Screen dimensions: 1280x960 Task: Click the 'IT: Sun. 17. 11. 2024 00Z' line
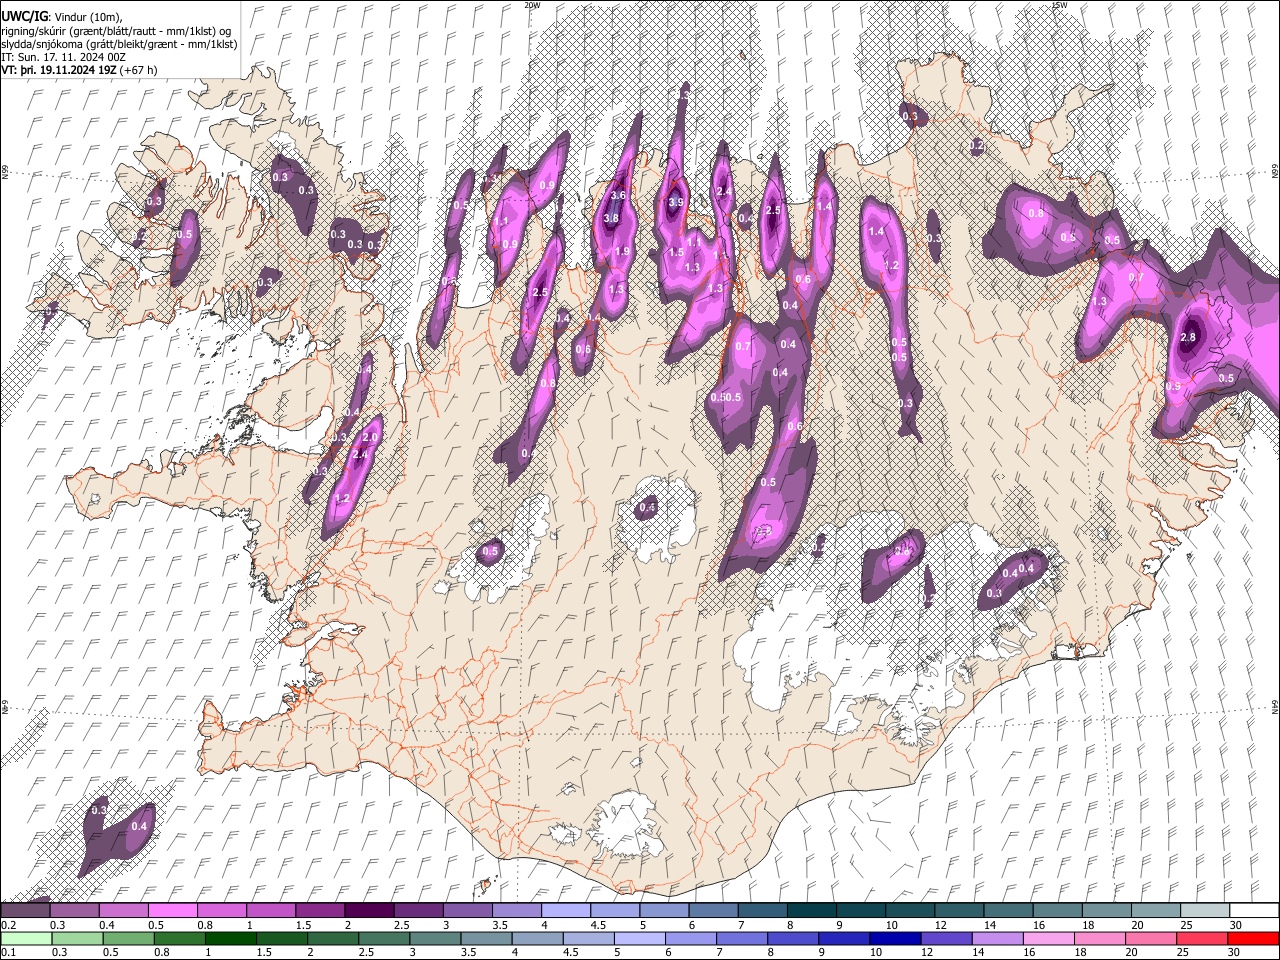[x=64, y=57]
